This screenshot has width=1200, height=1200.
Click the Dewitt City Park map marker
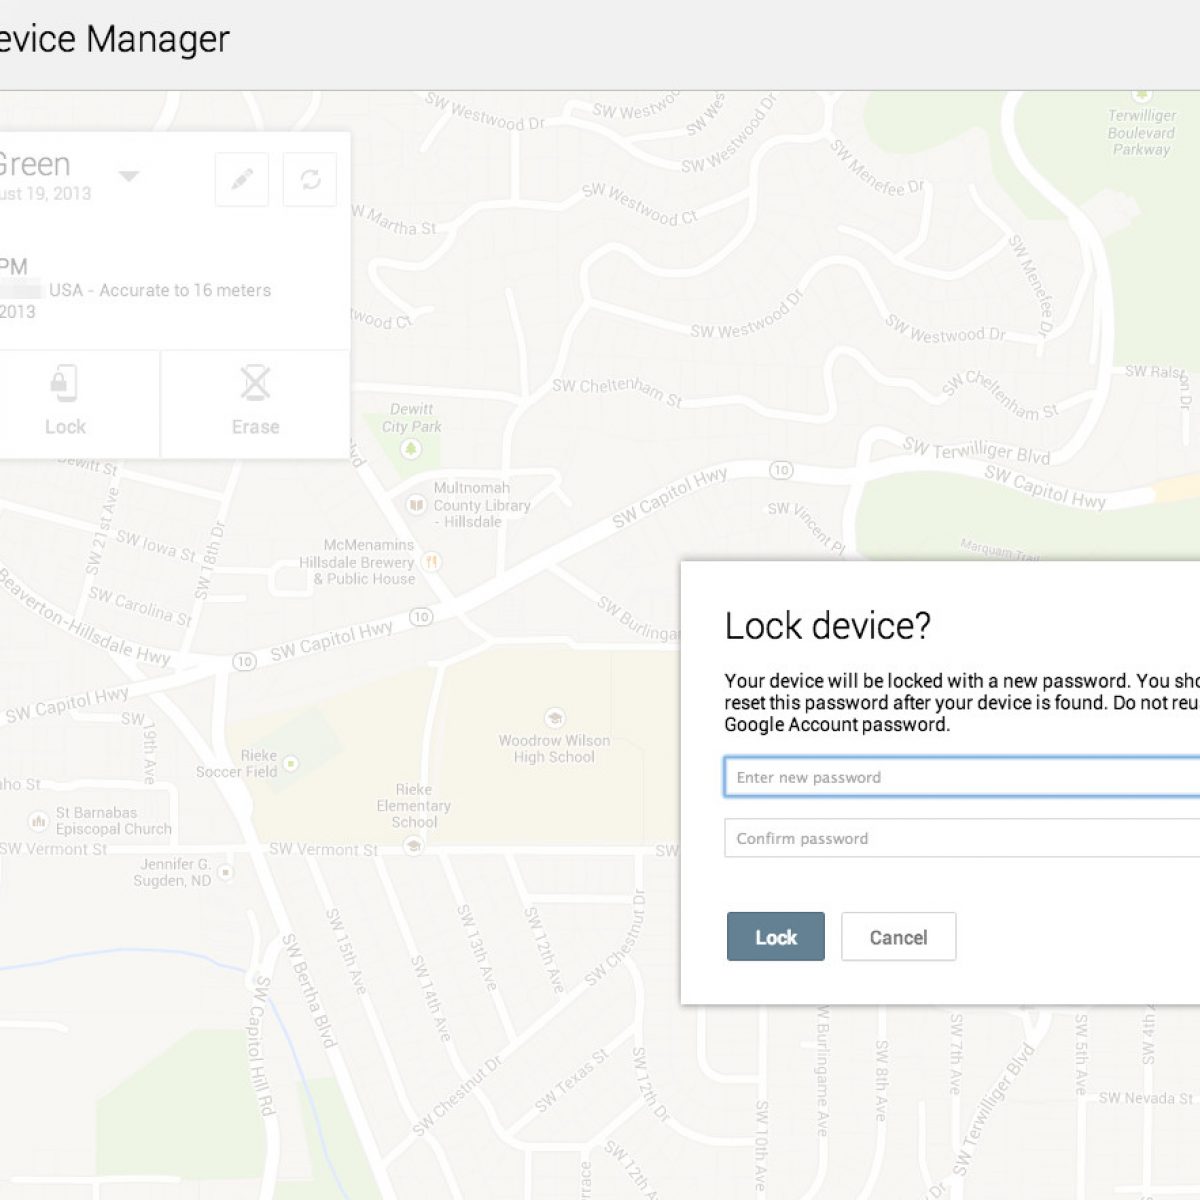[x=410, y=449]
